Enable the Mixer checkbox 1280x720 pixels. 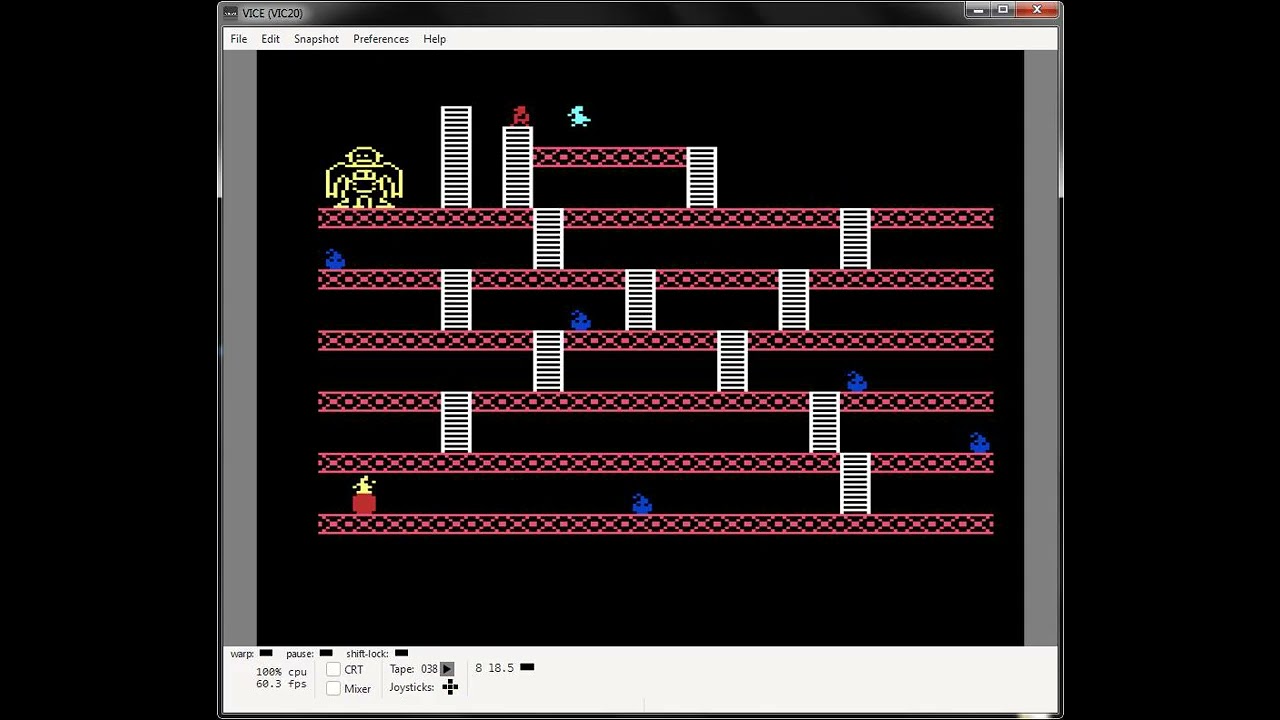334,688
